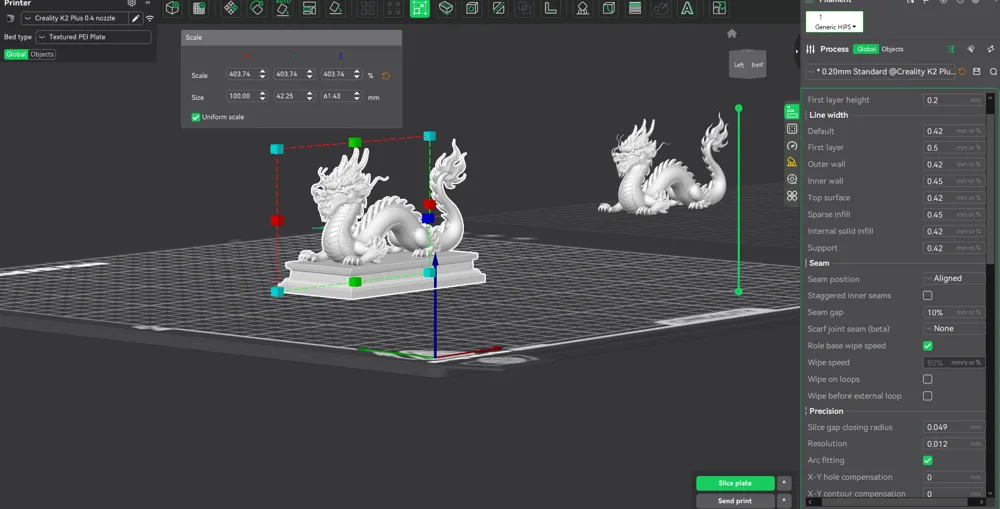Open the Support settings side tab icon
The height and width of the screenshot is (509, 1000).
[x=792, y=162]
